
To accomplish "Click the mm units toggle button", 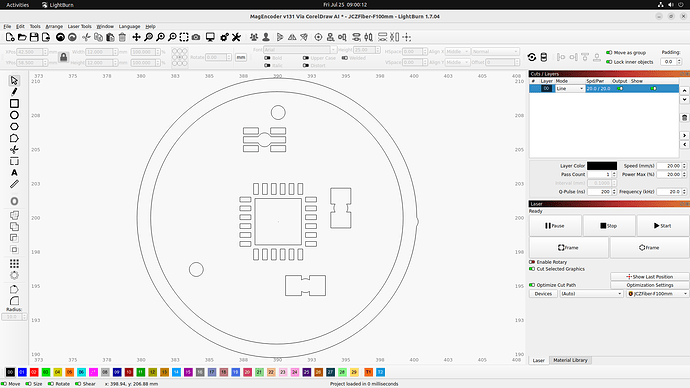I will click(241, 57).
